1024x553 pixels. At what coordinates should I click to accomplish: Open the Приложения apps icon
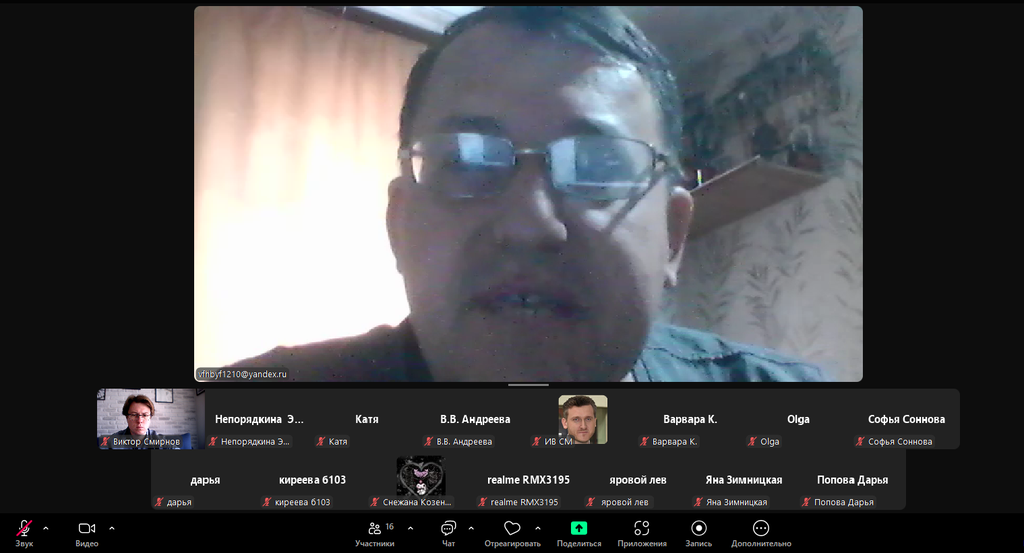click(x=641, y=531)
